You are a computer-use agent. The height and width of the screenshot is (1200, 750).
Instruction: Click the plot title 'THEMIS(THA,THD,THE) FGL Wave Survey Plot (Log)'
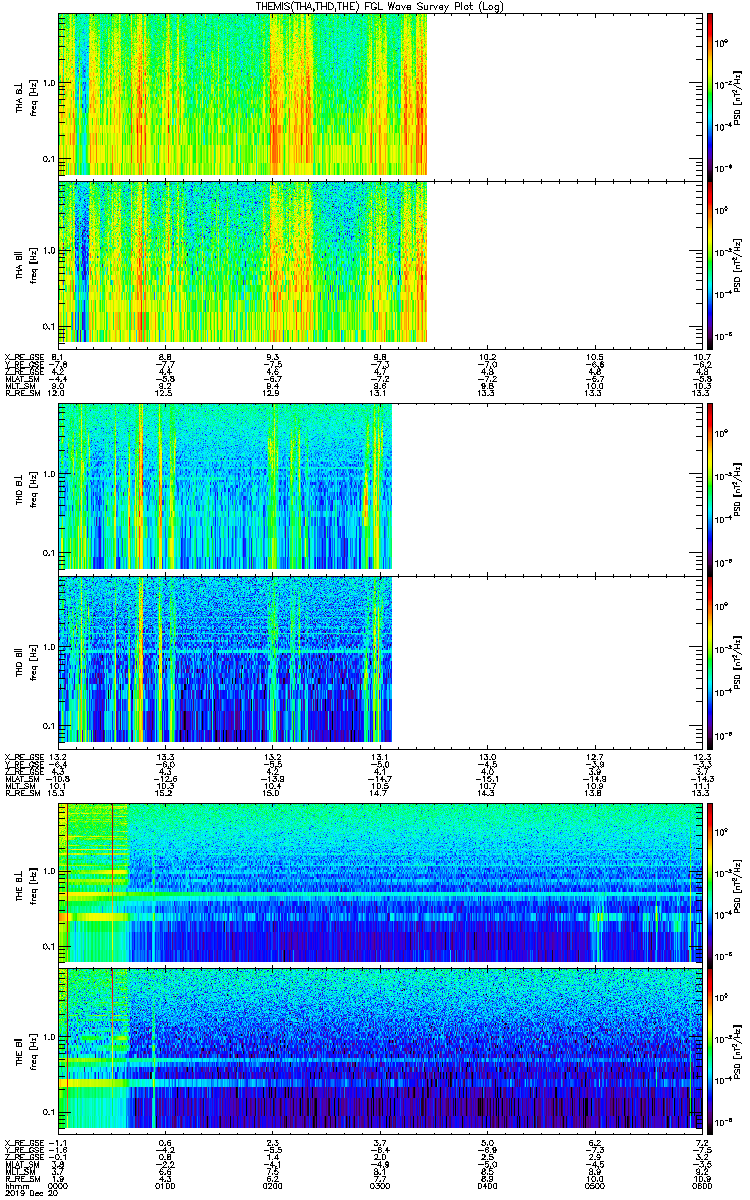click(378, 6)
